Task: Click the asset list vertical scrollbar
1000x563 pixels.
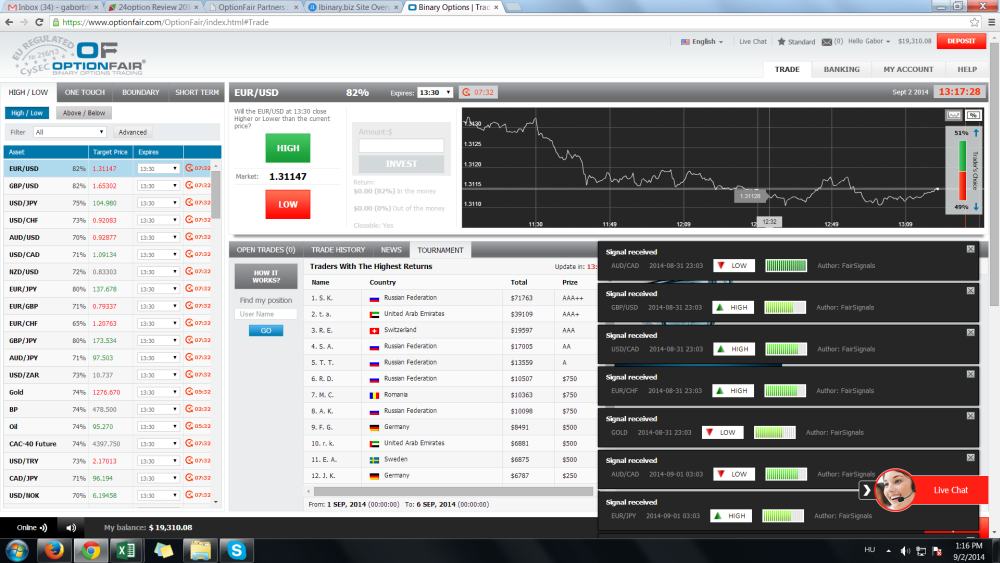Action: [216, 195]
